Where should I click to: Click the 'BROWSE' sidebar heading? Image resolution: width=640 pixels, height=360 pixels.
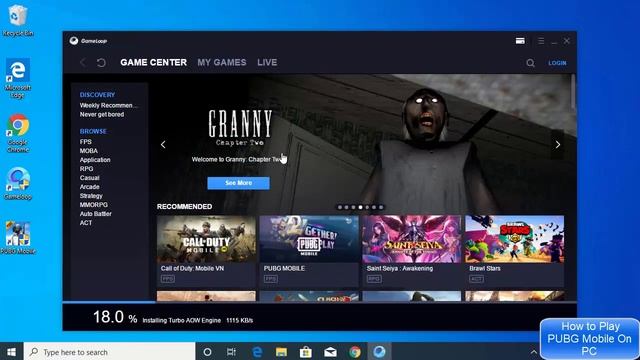click(x=93, y=131)
